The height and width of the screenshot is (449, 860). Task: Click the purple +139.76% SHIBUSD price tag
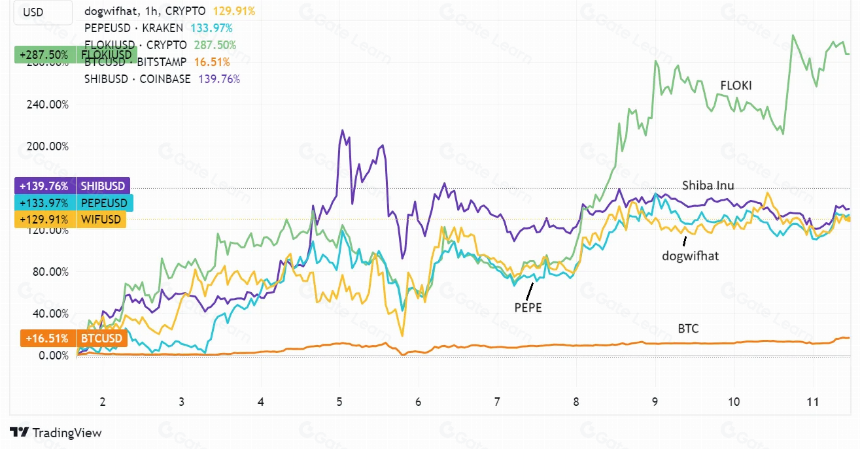[72, 186]
